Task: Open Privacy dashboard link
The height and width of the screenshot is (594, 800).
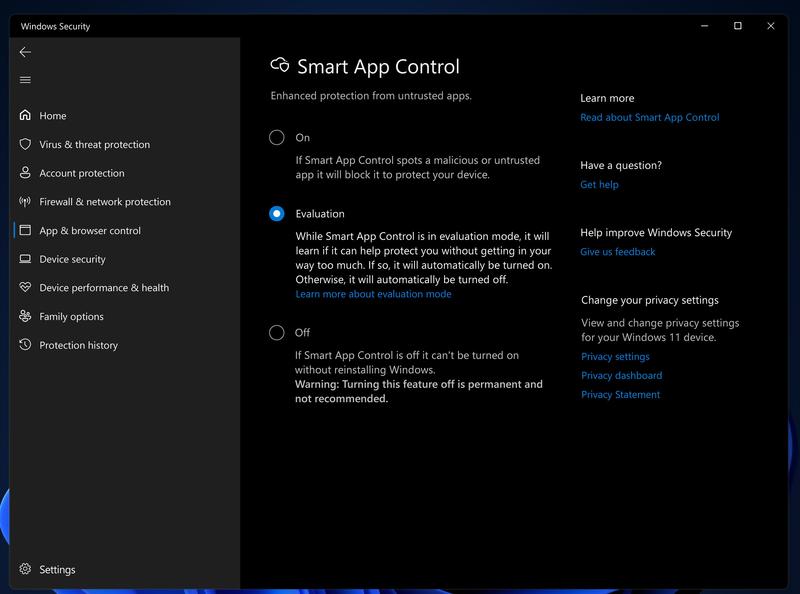Action: click(621, 376)
